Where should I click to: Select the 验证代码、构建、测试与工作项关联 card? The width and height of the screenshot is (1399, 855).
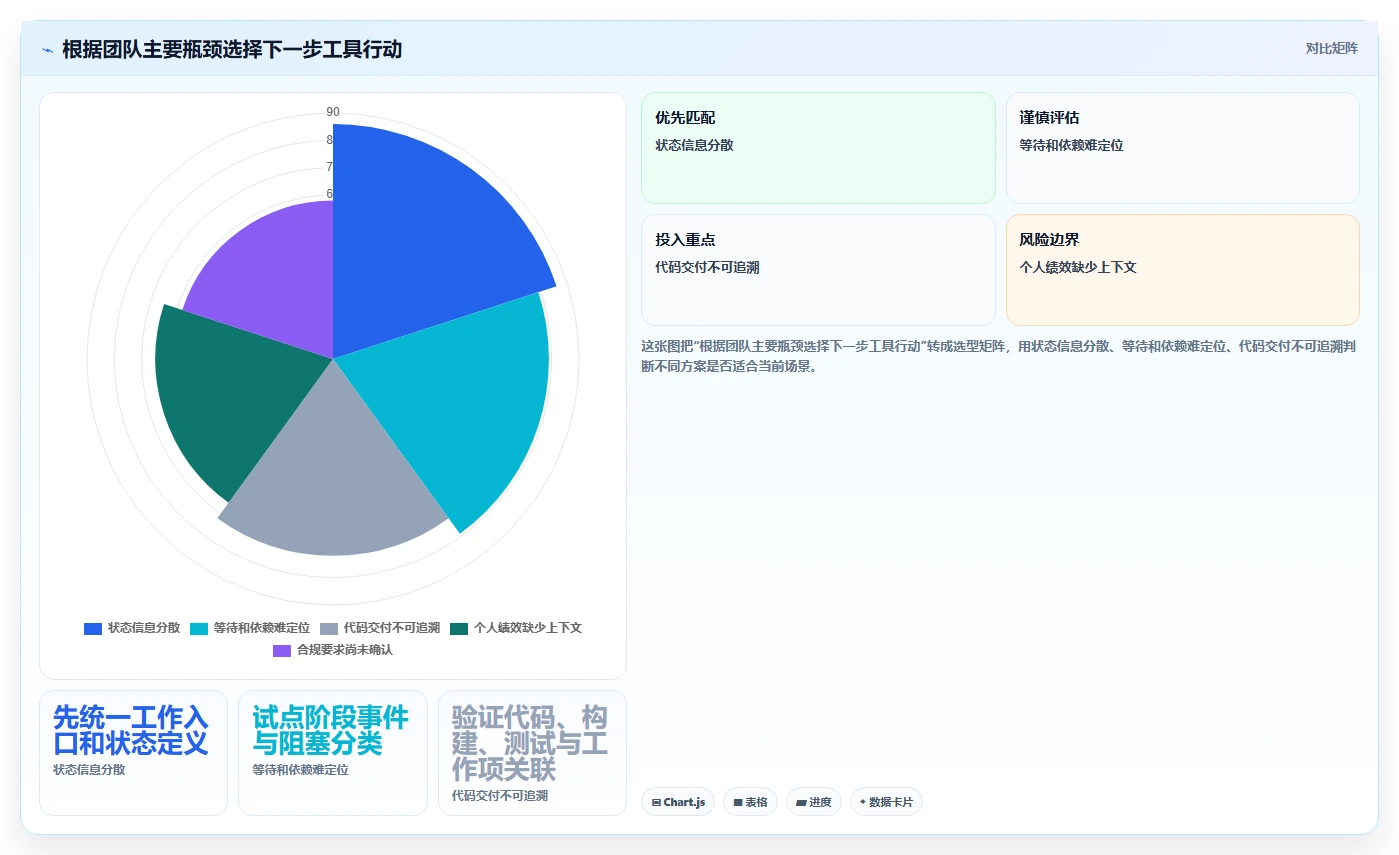(532, 753)
